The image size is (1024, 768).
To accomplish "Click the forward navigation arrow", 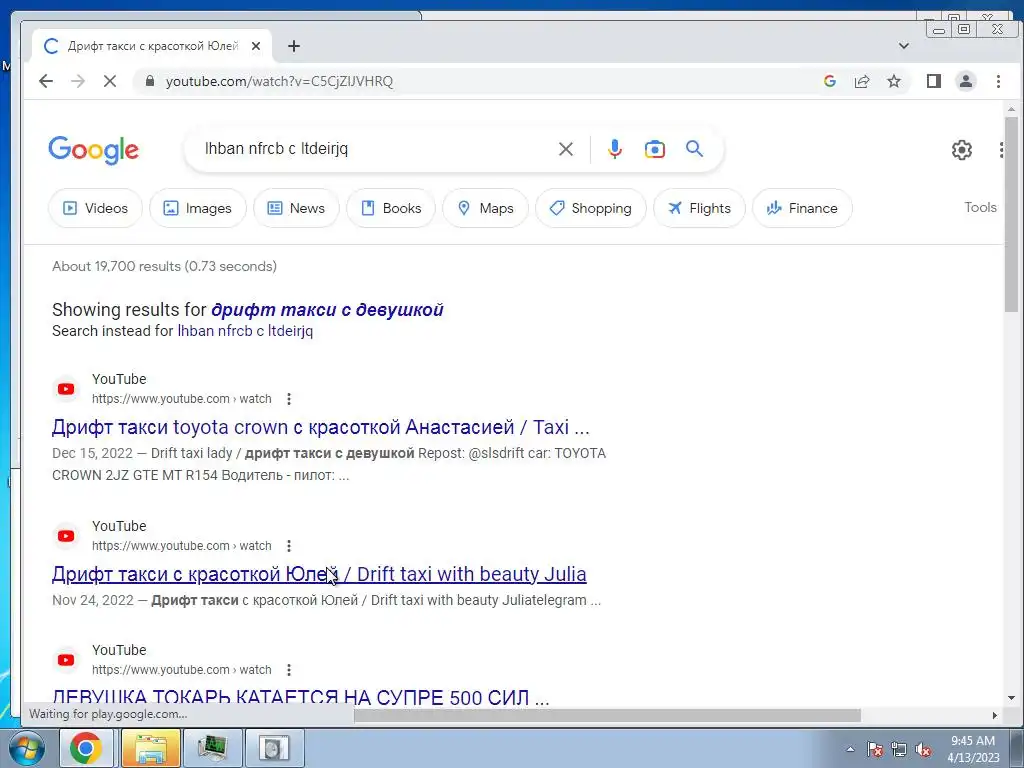I will tap(78, 81).
